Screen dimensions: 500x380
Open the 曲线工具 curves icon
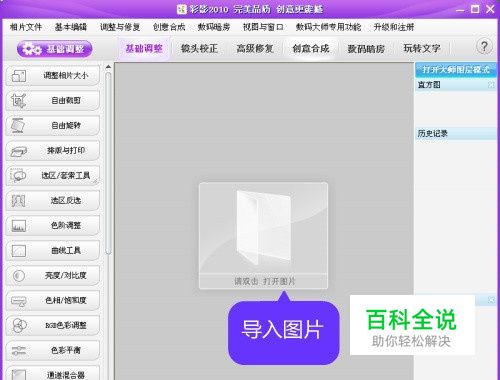point(19,251)
